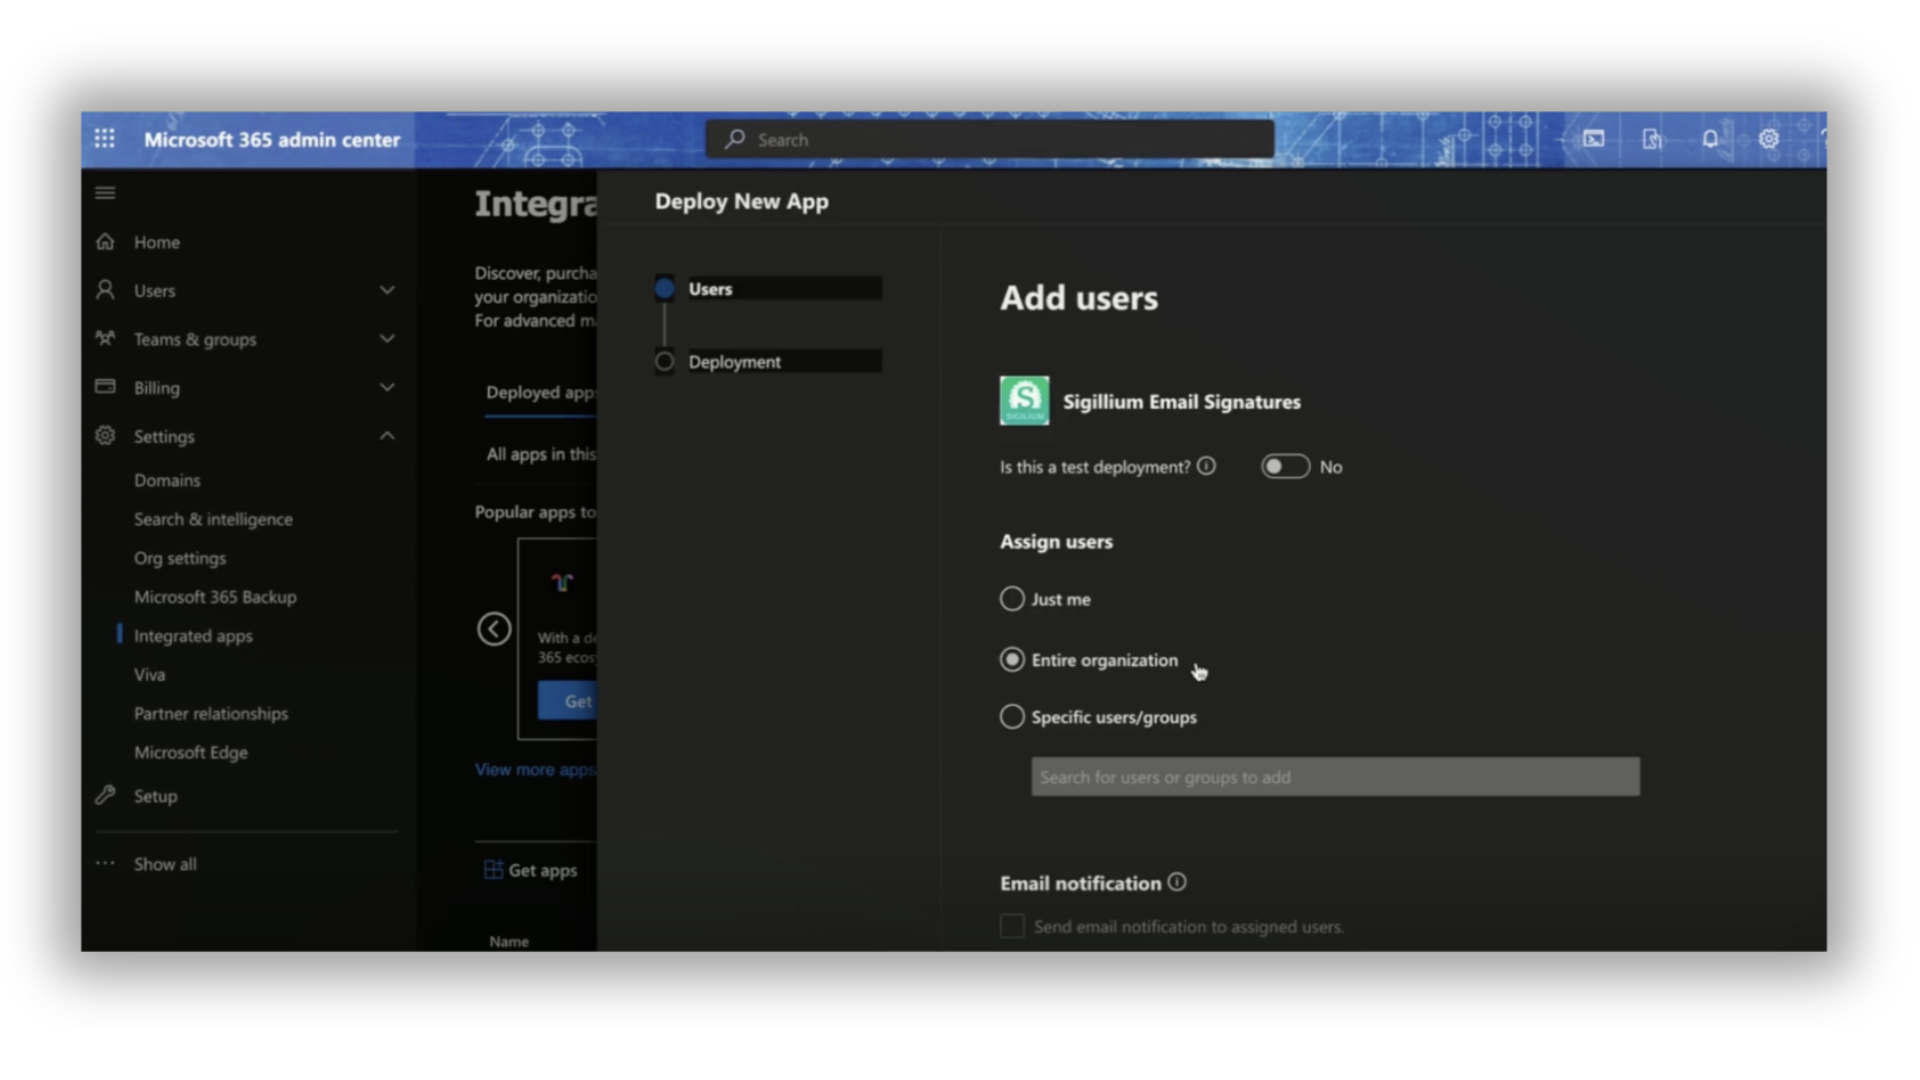Click the top search box
The height and width of the screenshot is (1080, 1920).
point(990,140)
